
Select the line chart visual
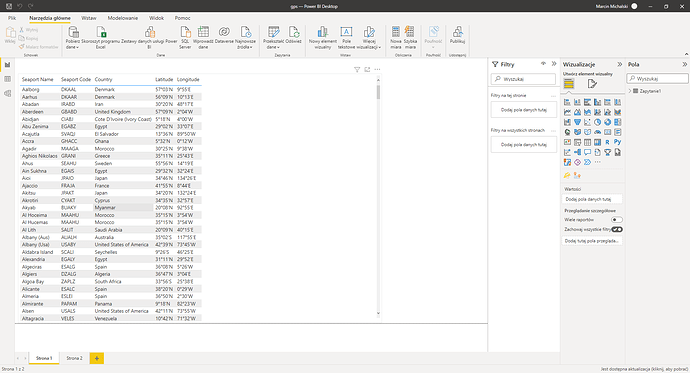click(x=567, y=112)
